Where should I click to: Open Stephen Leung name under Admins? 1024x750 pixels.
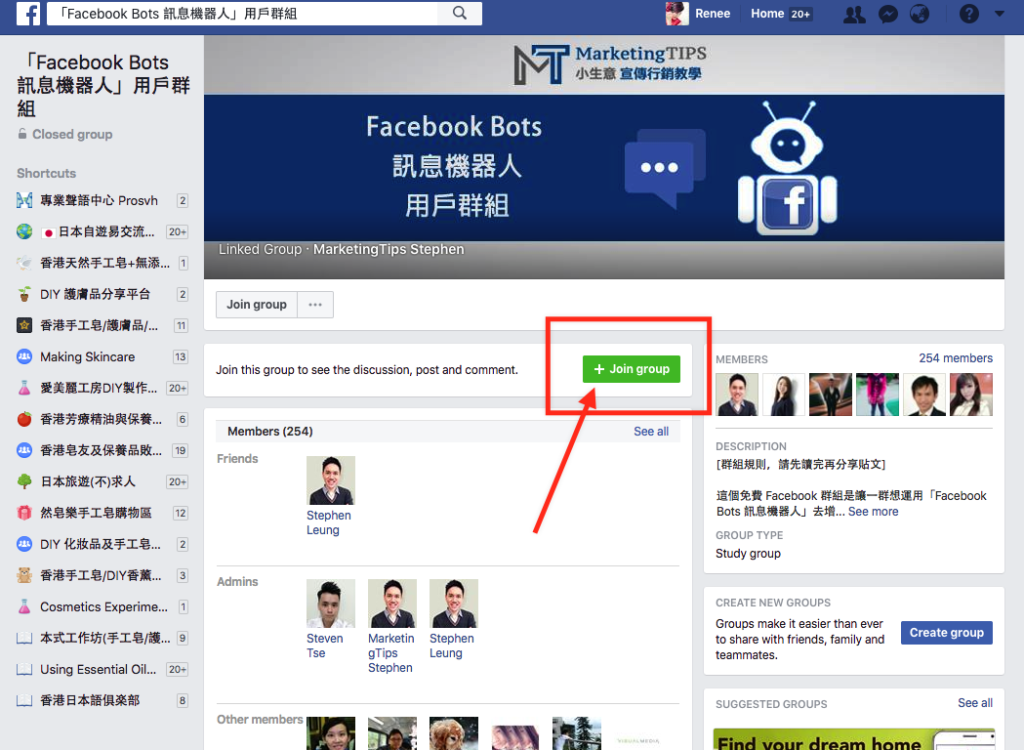pos(452,645)
